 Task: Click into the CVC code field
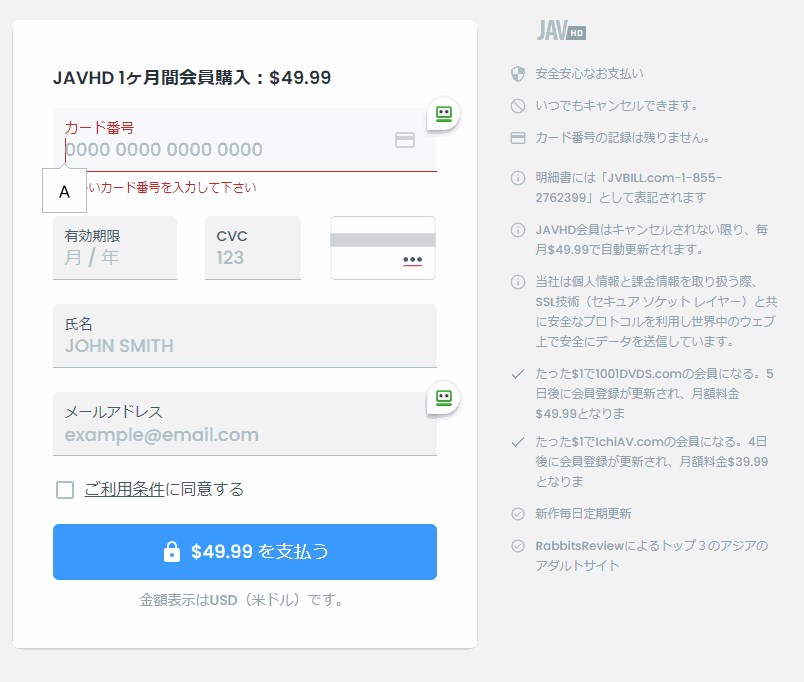pyautogui.click(x=252, y=257)
